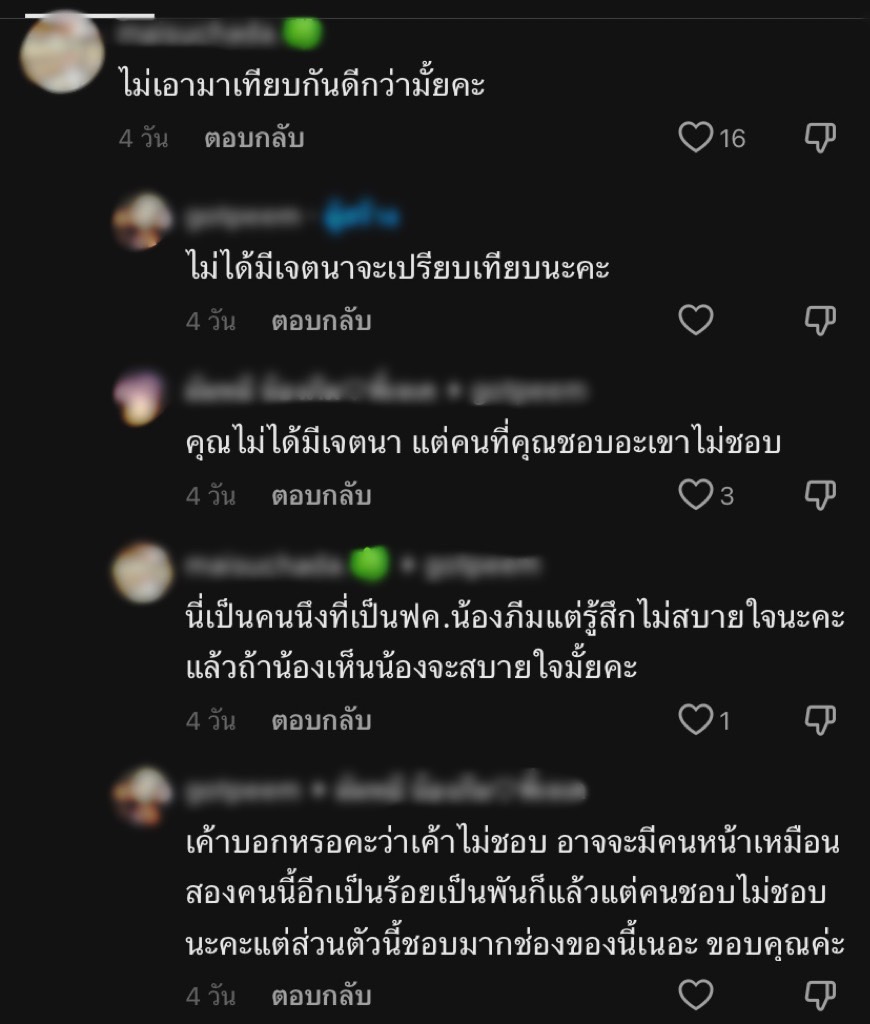Open blurred username above the last reply

tap(385, 790)
